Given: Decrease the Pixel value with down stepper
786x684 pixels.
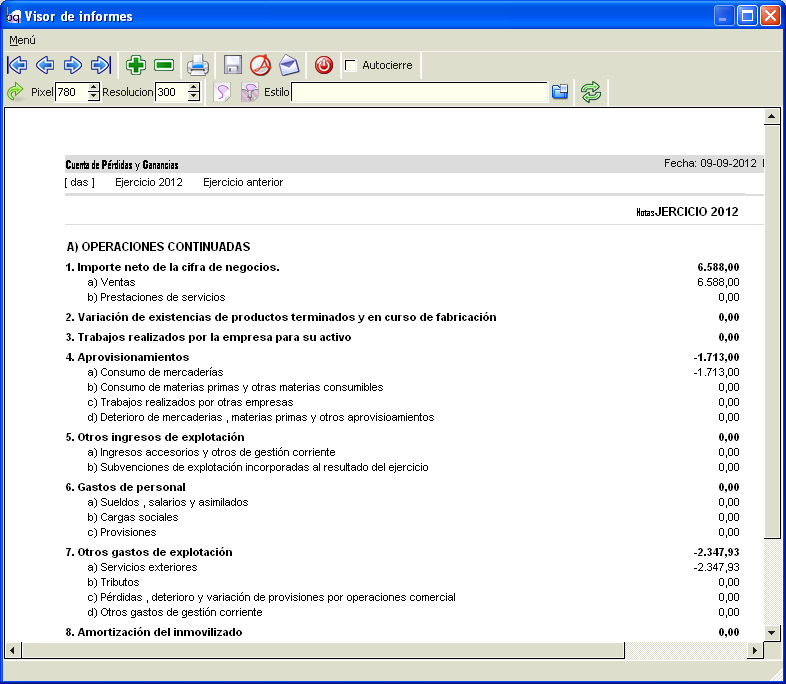Looking at the screenshot, I should click(94, 96).
